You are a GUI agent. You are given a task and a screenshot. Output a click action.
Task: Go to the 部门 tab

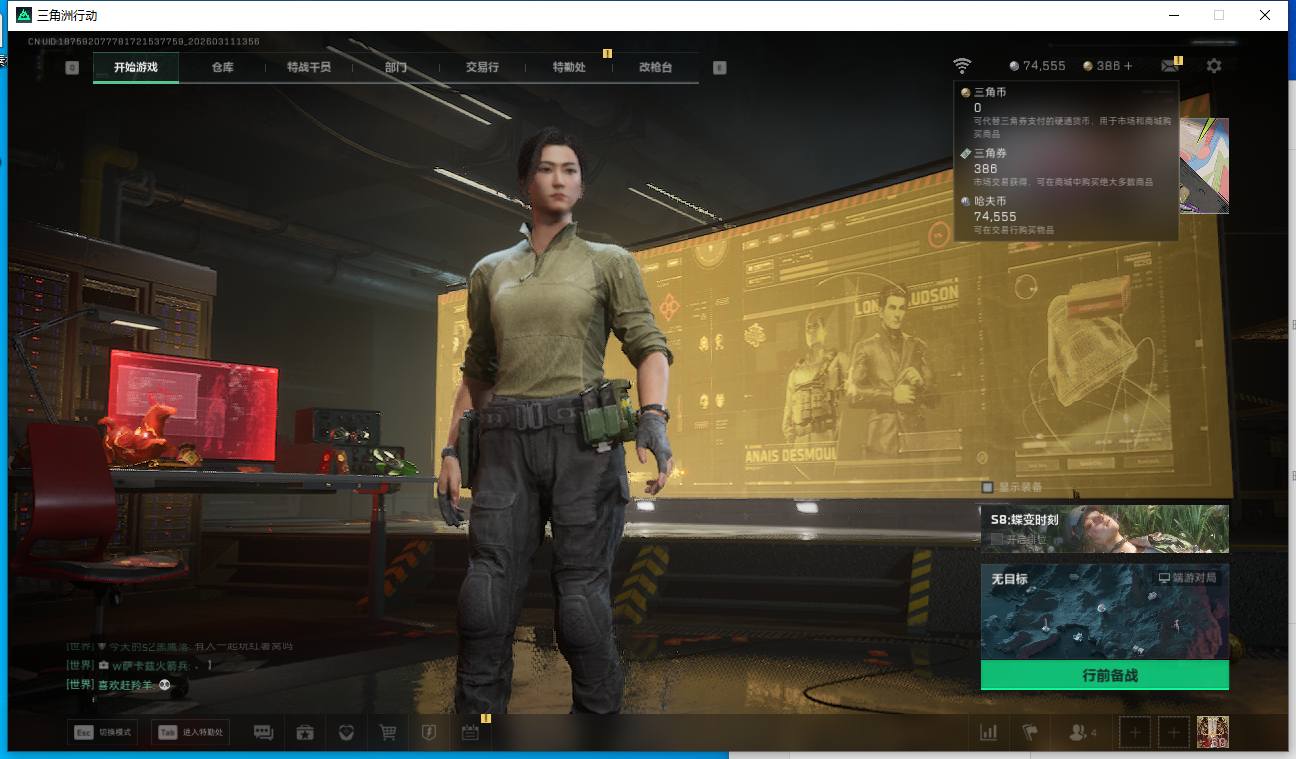pos(395,67)
